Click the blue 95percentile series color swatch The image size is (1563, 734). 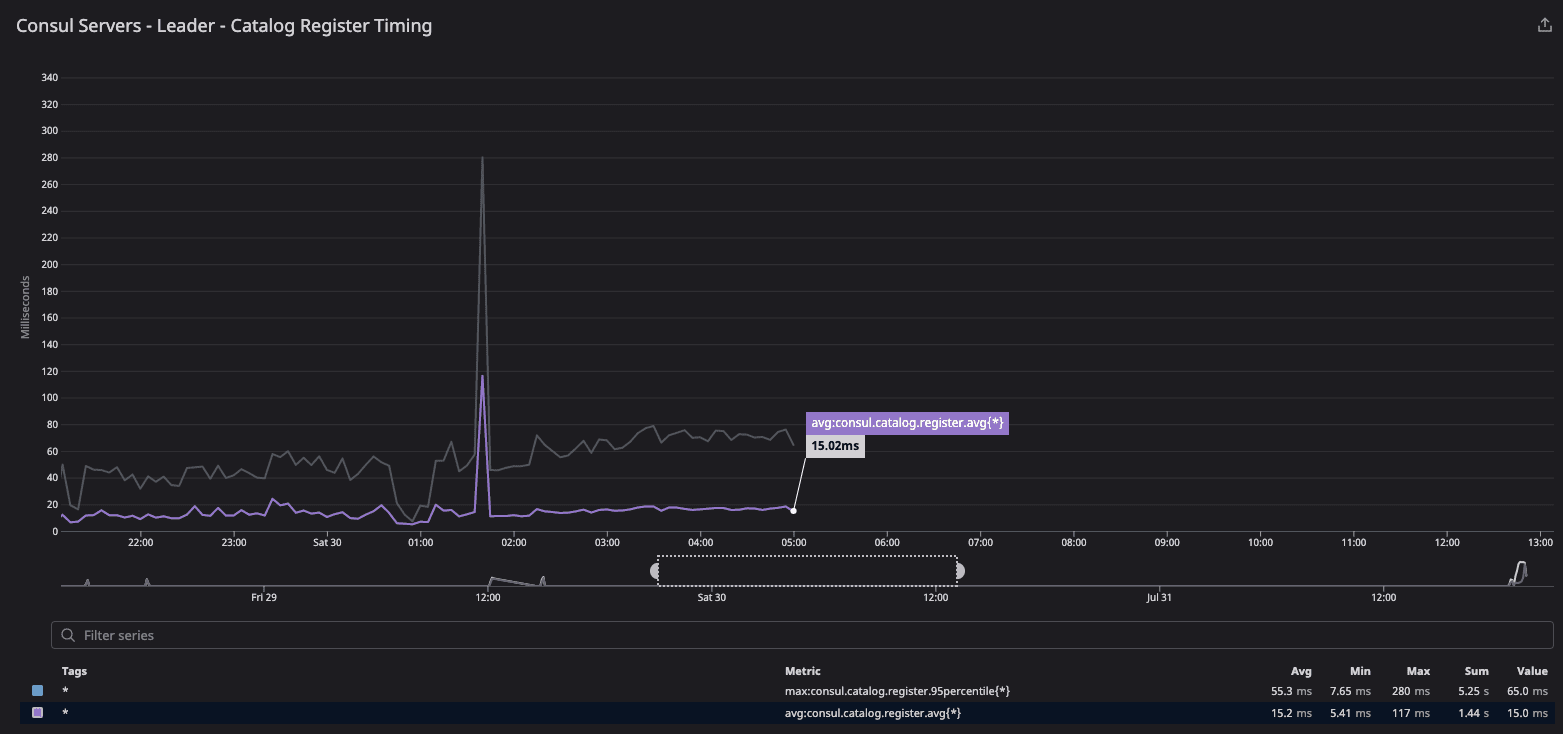click(38, 691)
